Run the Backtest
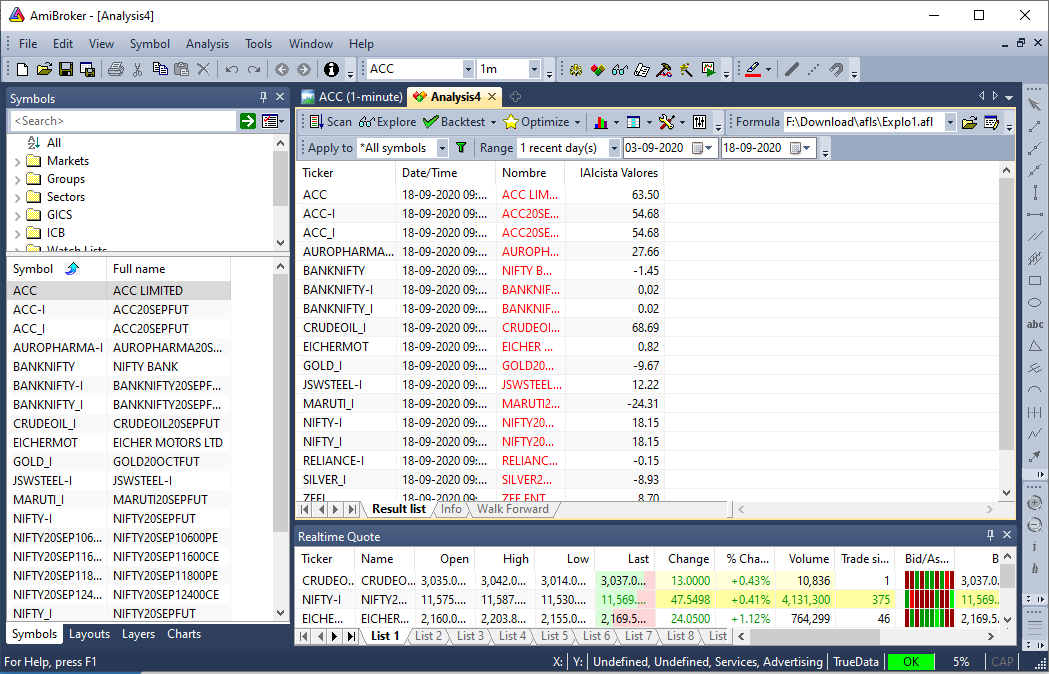This screenshot has height=674, width=1049. (x=454, y=122)
